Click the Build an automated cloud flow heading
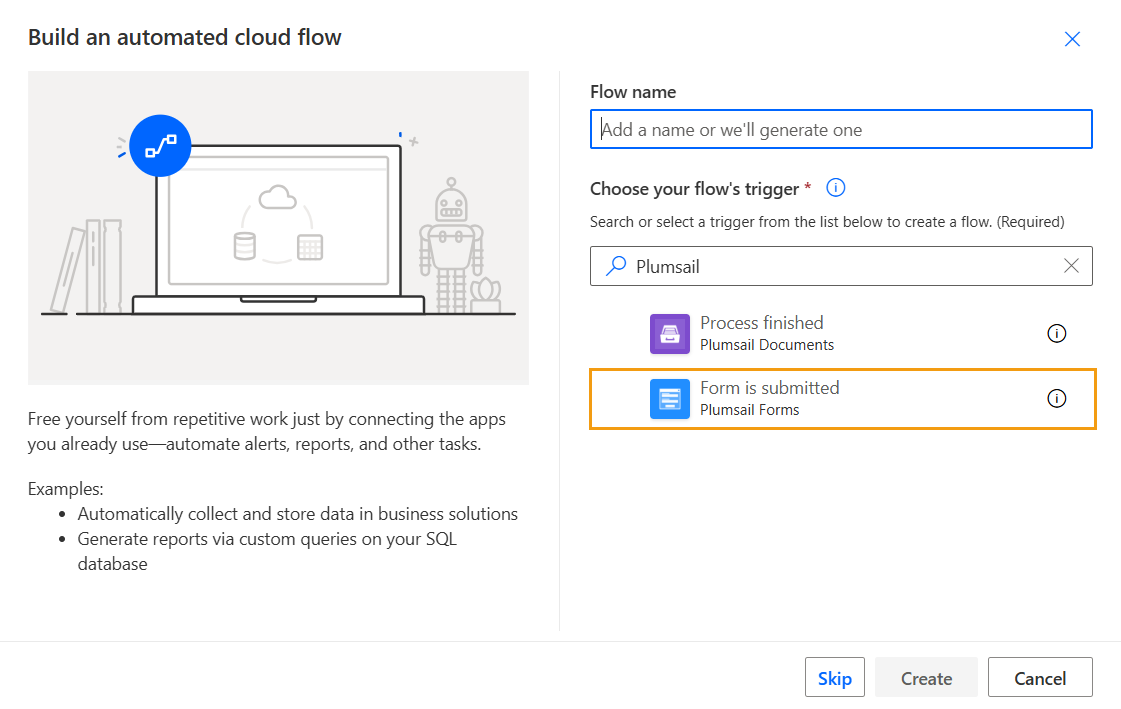The width and height of the screenshot is (1121, 709). tap(185, 38)
